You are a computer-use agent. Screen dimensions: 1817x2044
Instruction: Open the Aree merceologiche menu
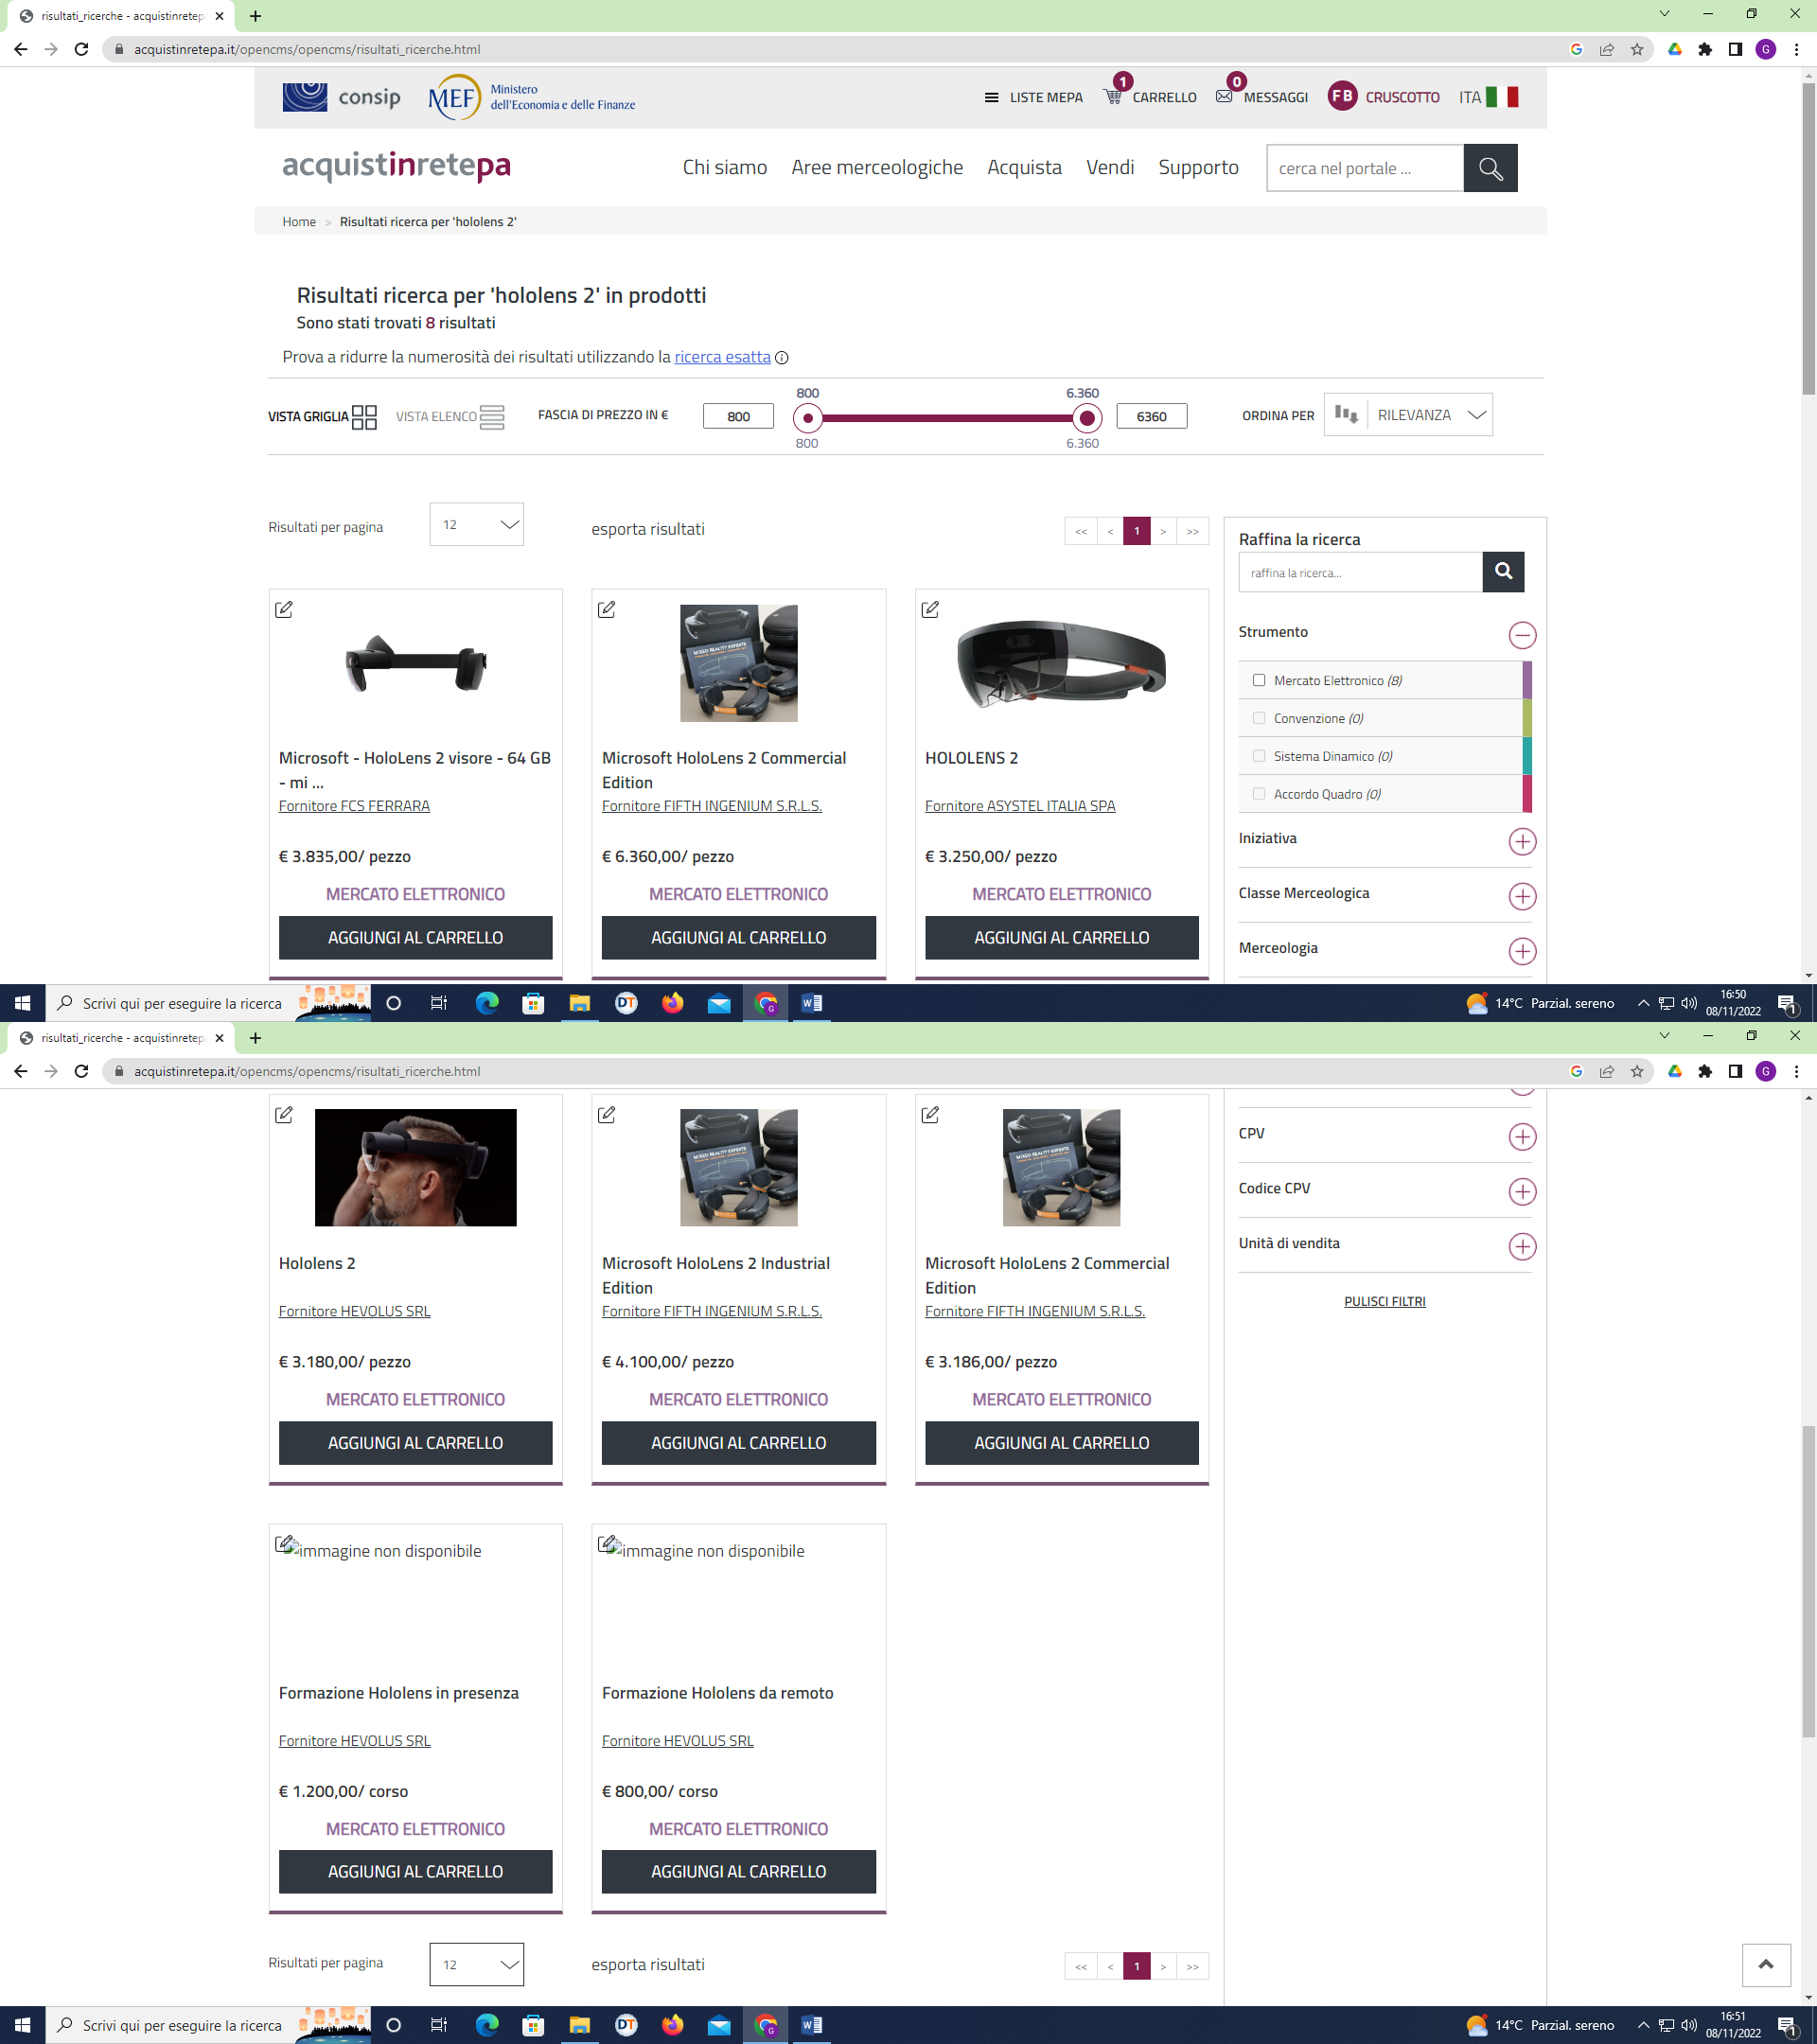pyautogui.click(x=877, y=167)
